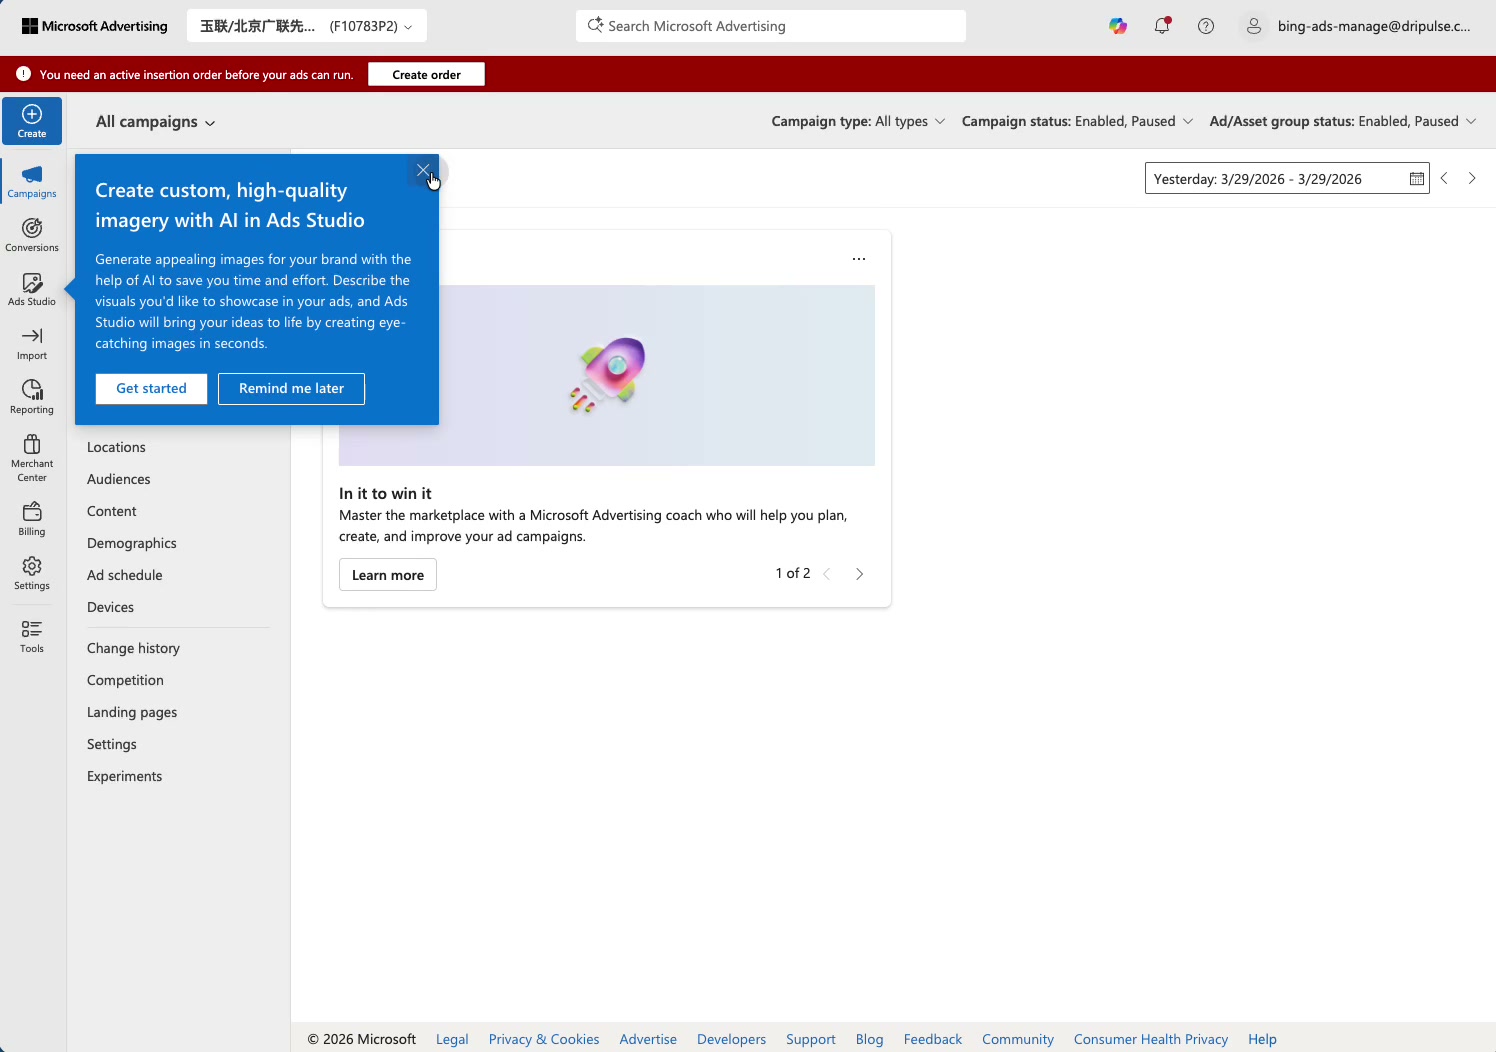Expand All campaigns dropdown

click(x=156, y=122)
